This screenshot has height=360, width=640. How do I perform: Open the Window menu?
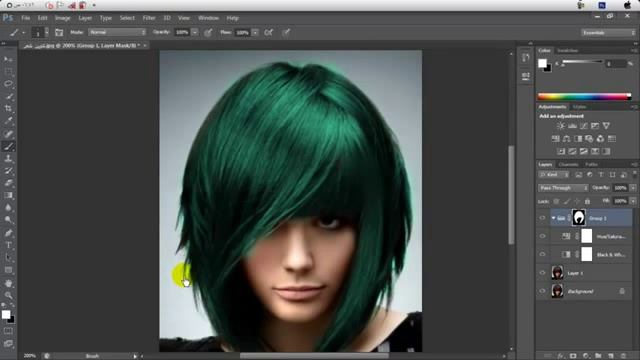click(x=208, y=18)
